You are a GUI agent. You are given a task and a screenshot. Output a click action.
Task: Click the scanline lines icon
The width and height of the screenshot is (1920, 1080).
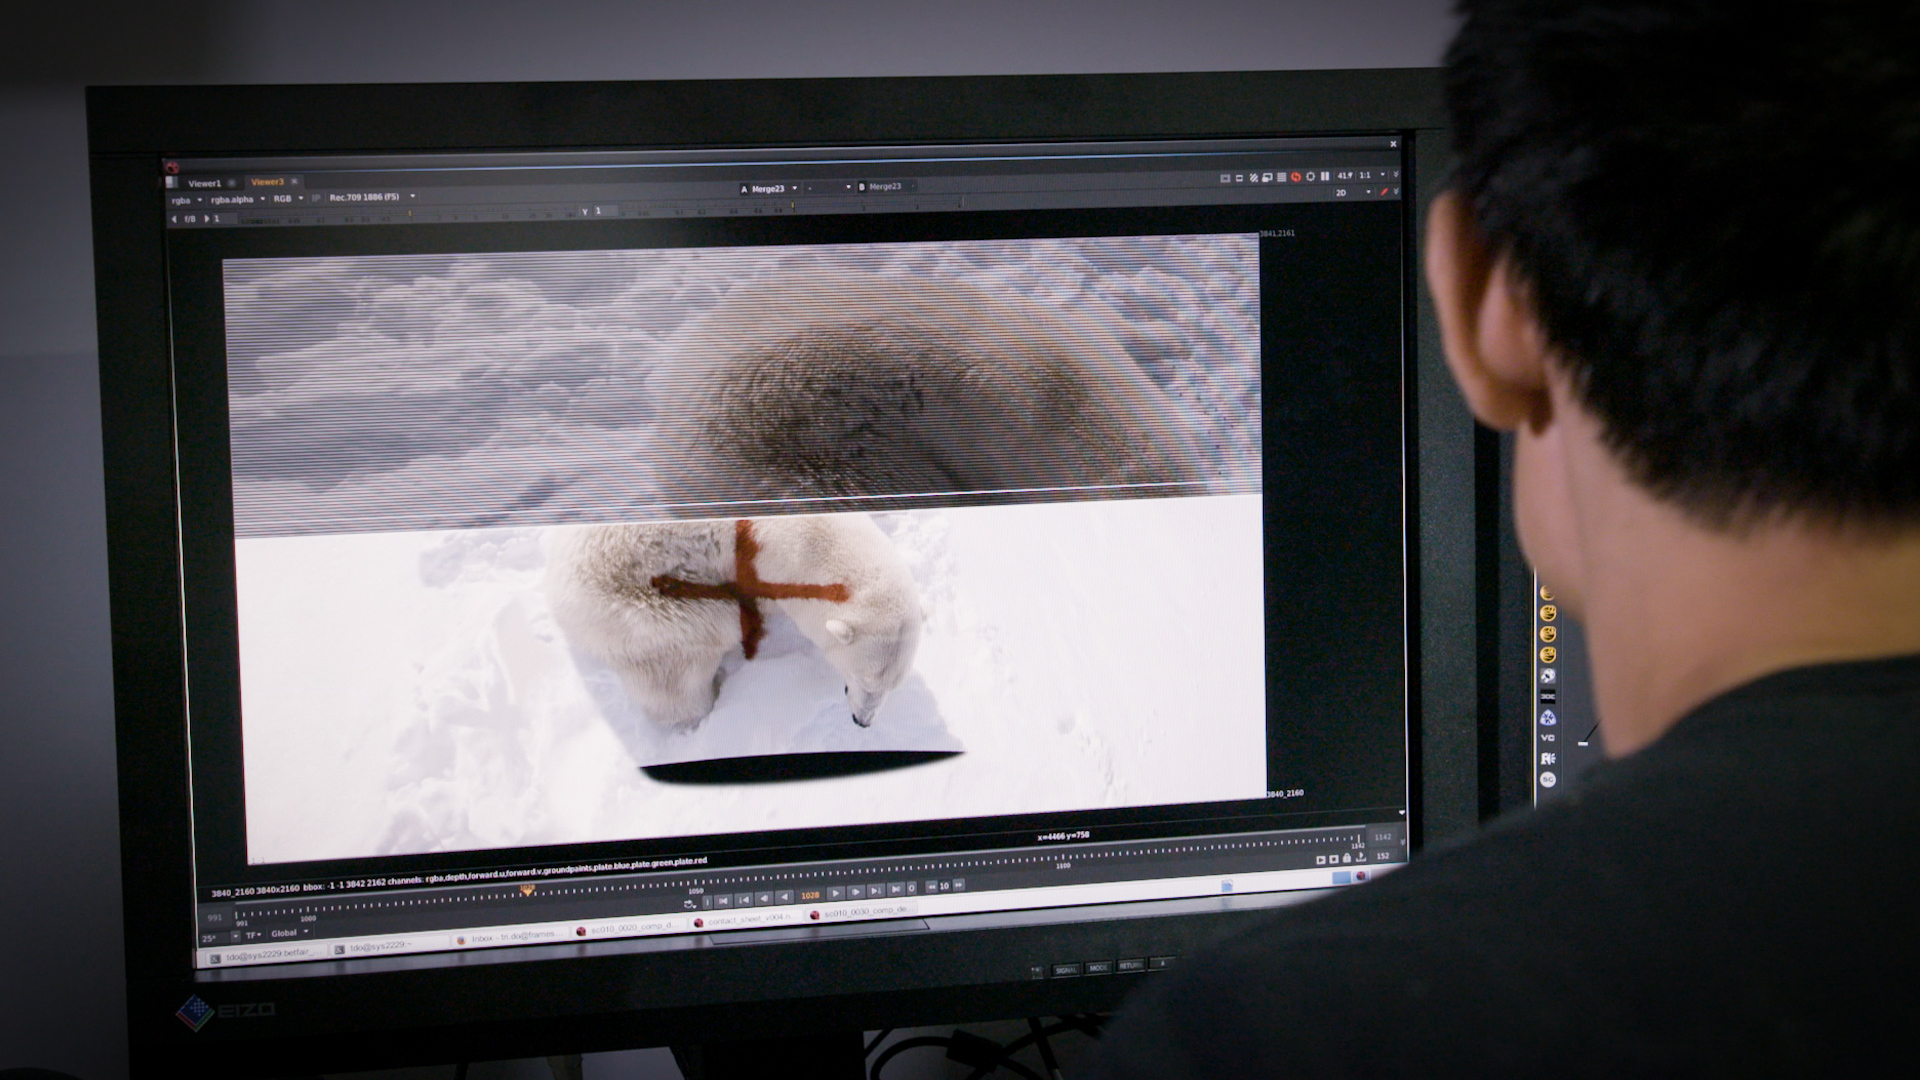[1281, 178]
